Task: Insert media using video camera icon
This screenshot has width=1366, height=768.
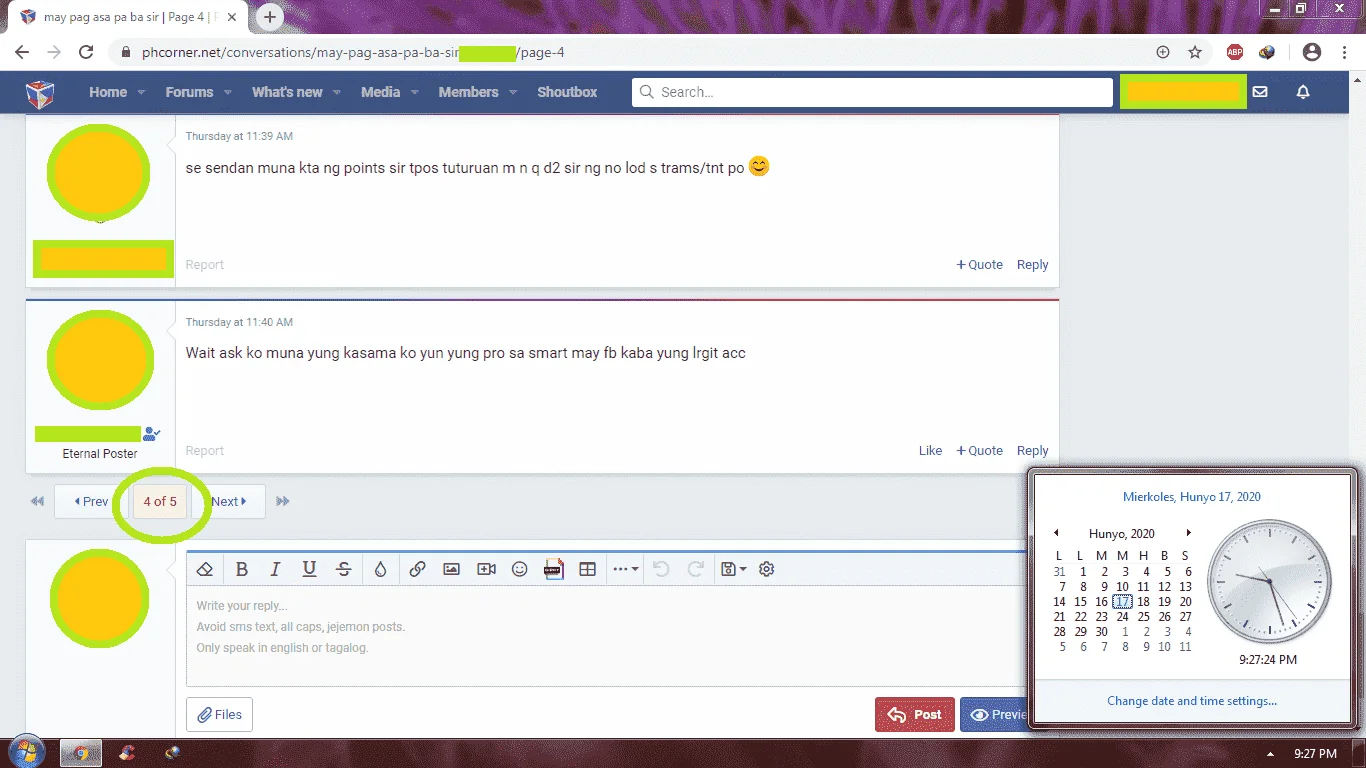Action: coord(486,569)
